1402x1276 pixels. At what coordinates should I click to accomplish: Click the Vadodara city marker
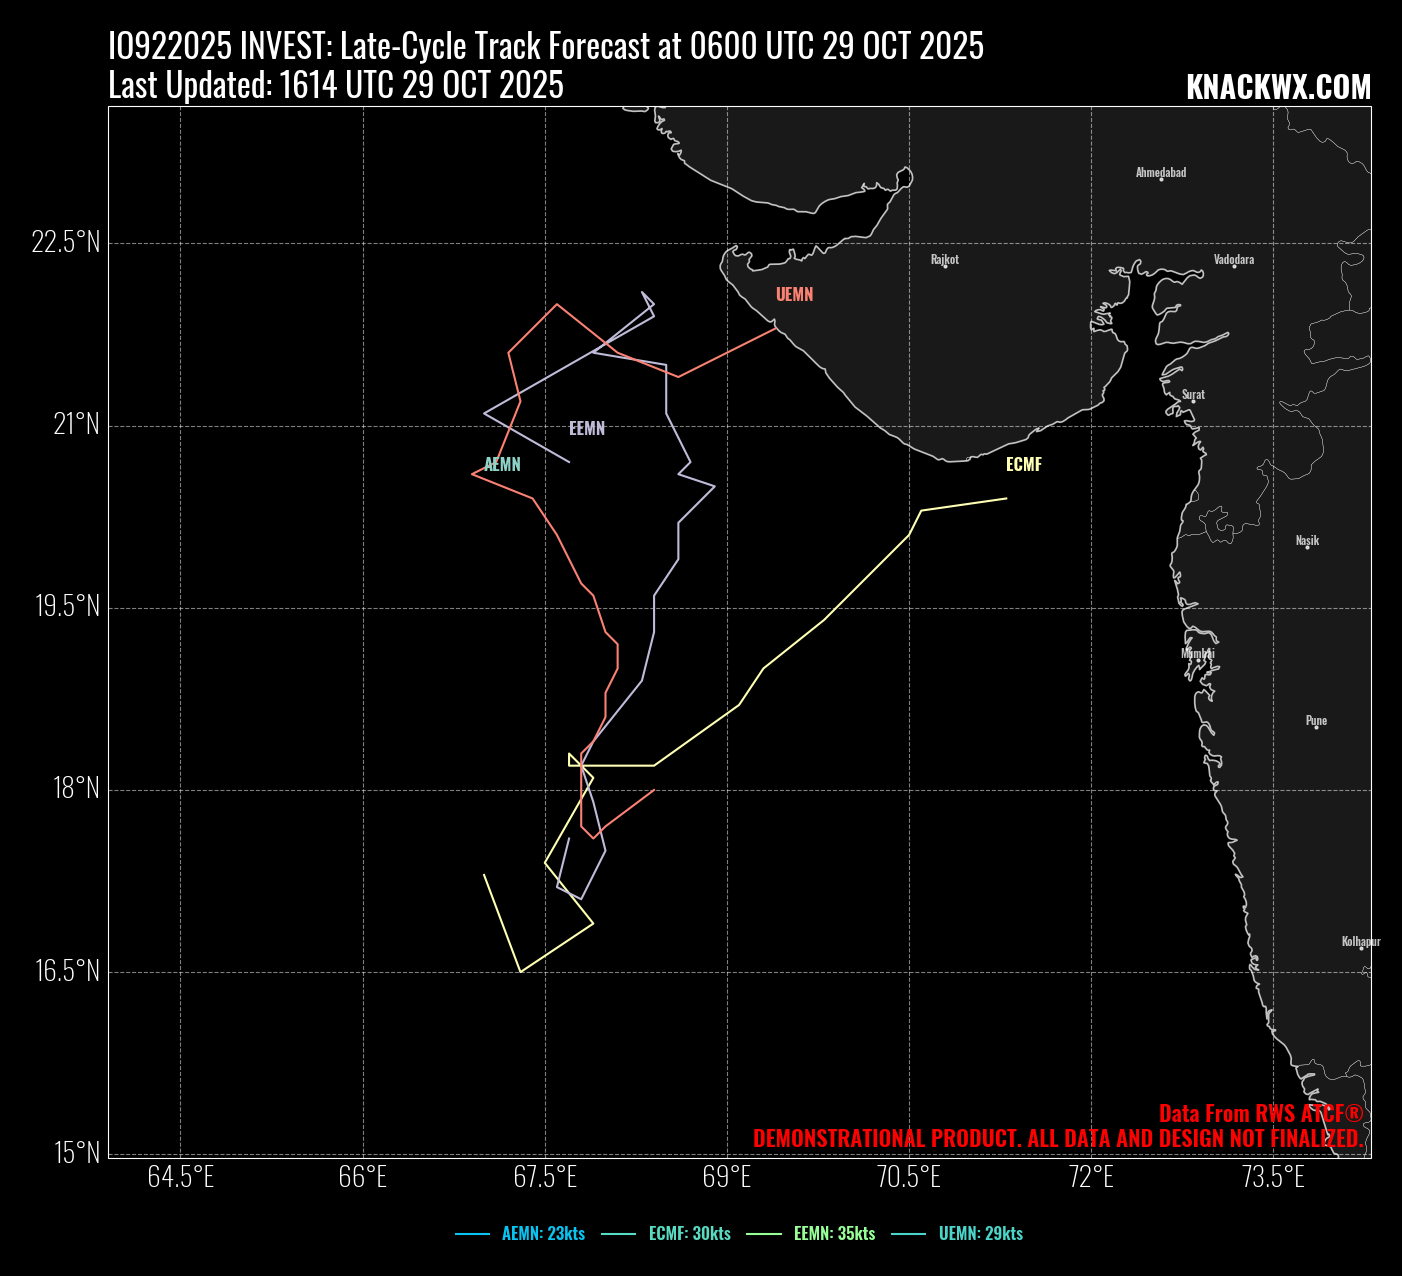(x=1234, y=265)
